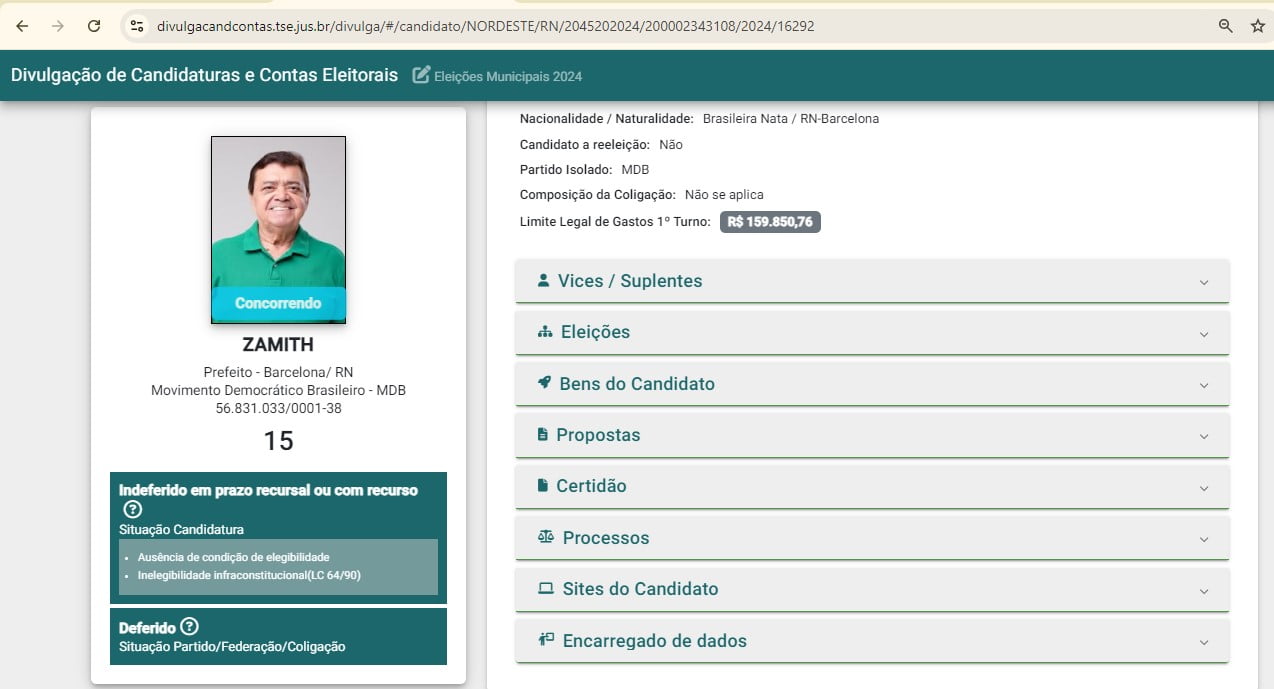Click the edit icon beside Eleições Municipais 2024
The width and height of the screenshot is (1274, 689).
(421, 75)
